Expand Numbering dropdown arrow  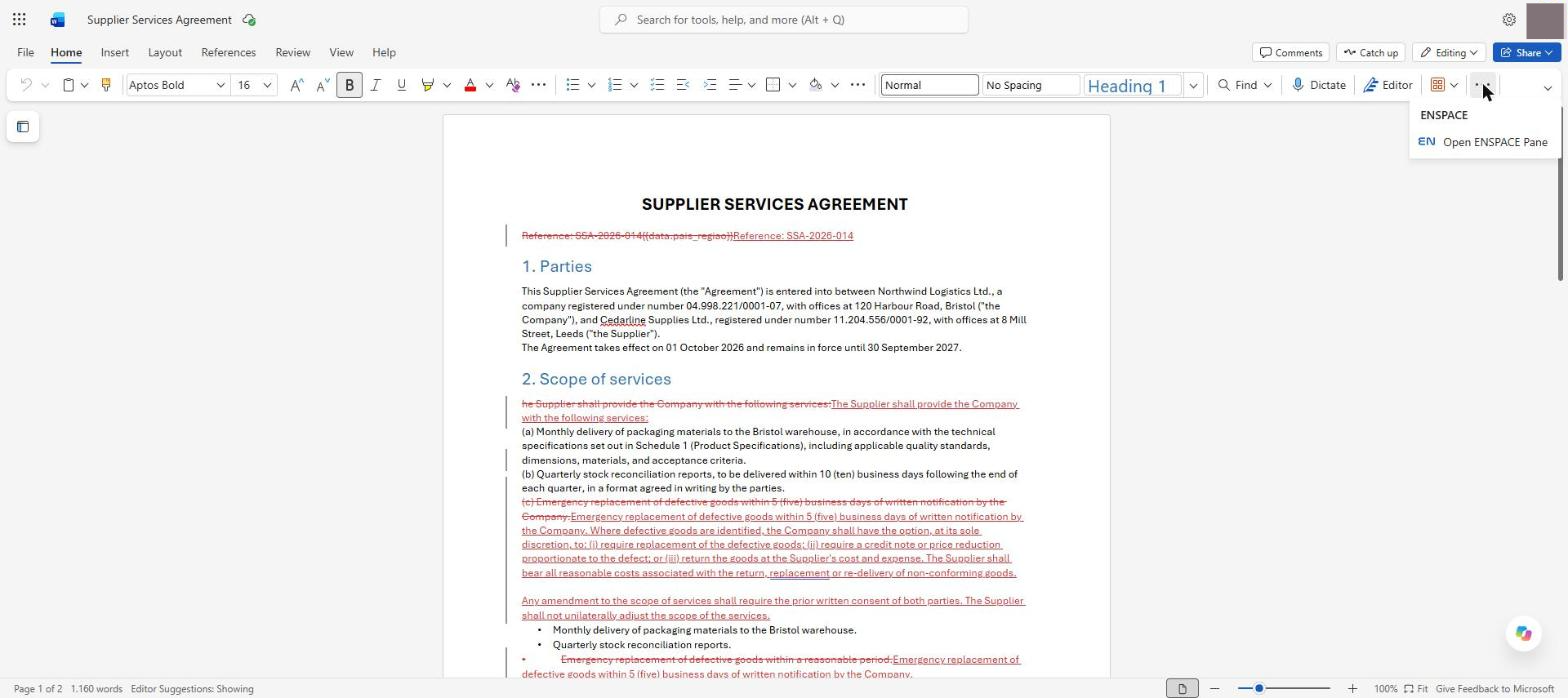coord(634,85)
